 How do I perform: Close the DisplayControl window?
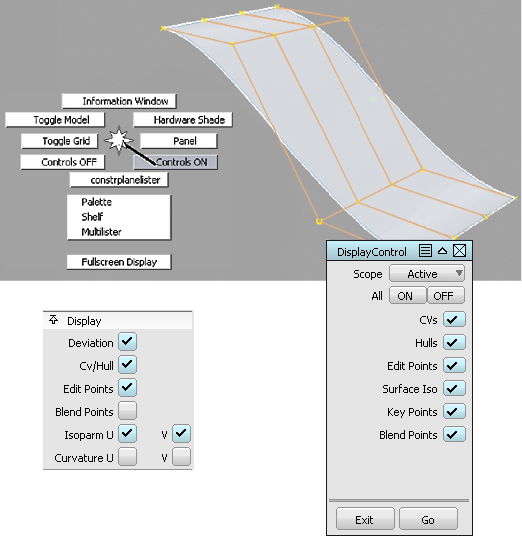[459, 251]
